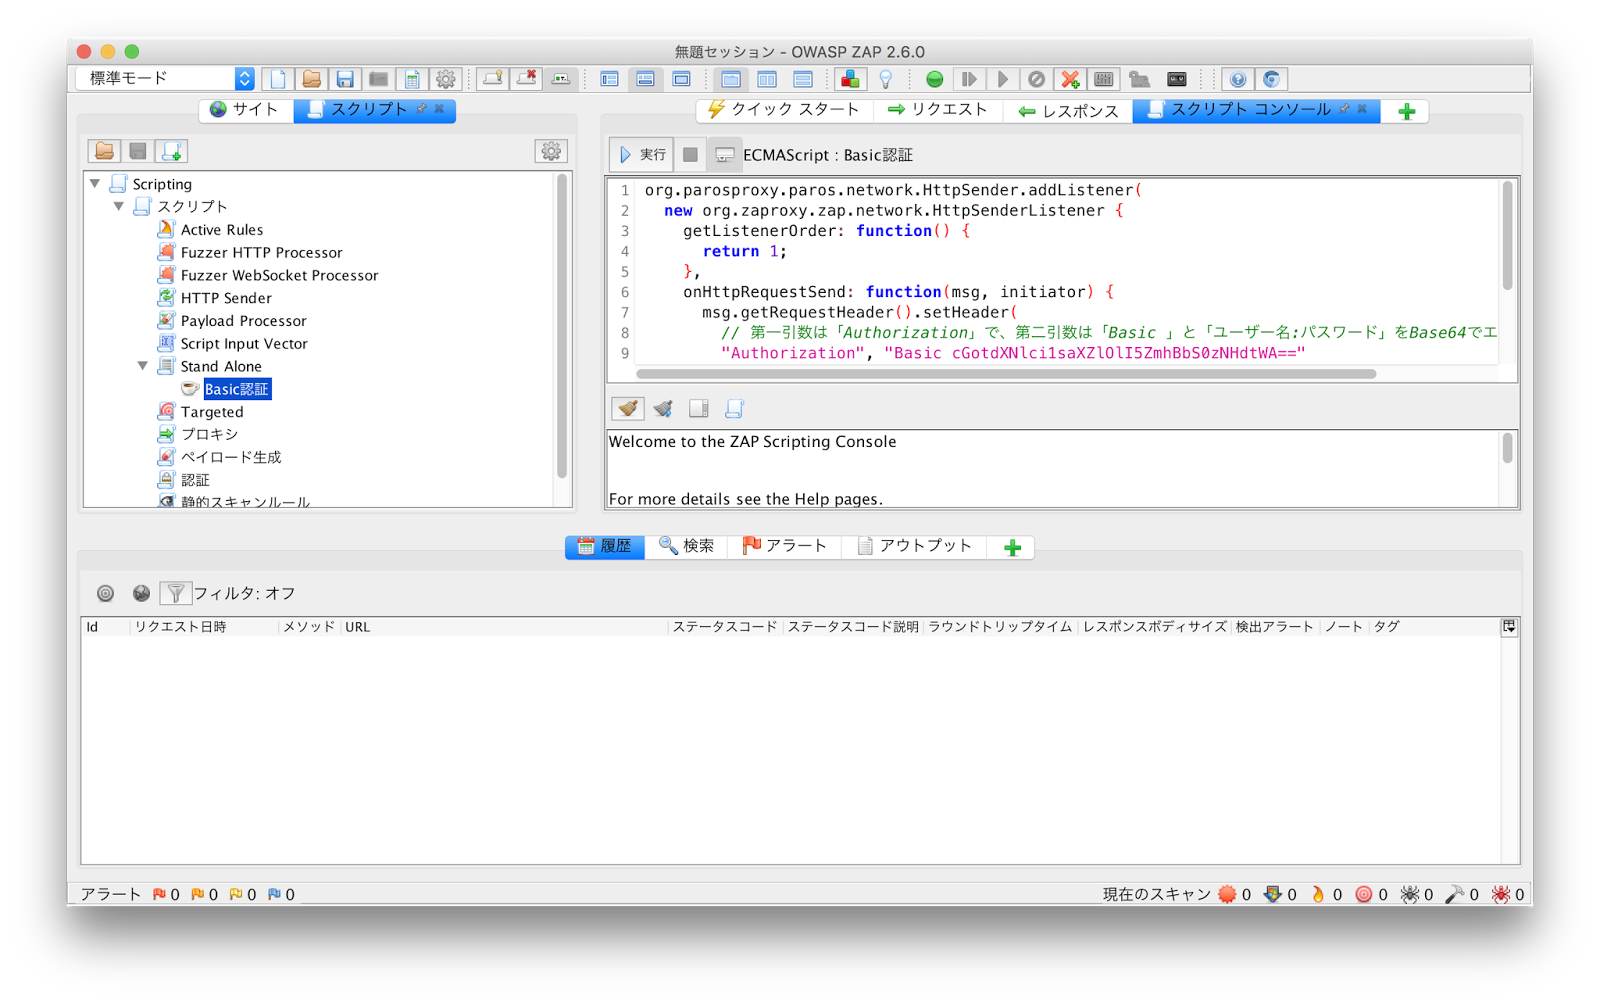The height and width of the screenshot is (1002, 1600).
Task: Collapse the Scripting root tree node
Action: (95, 183)
